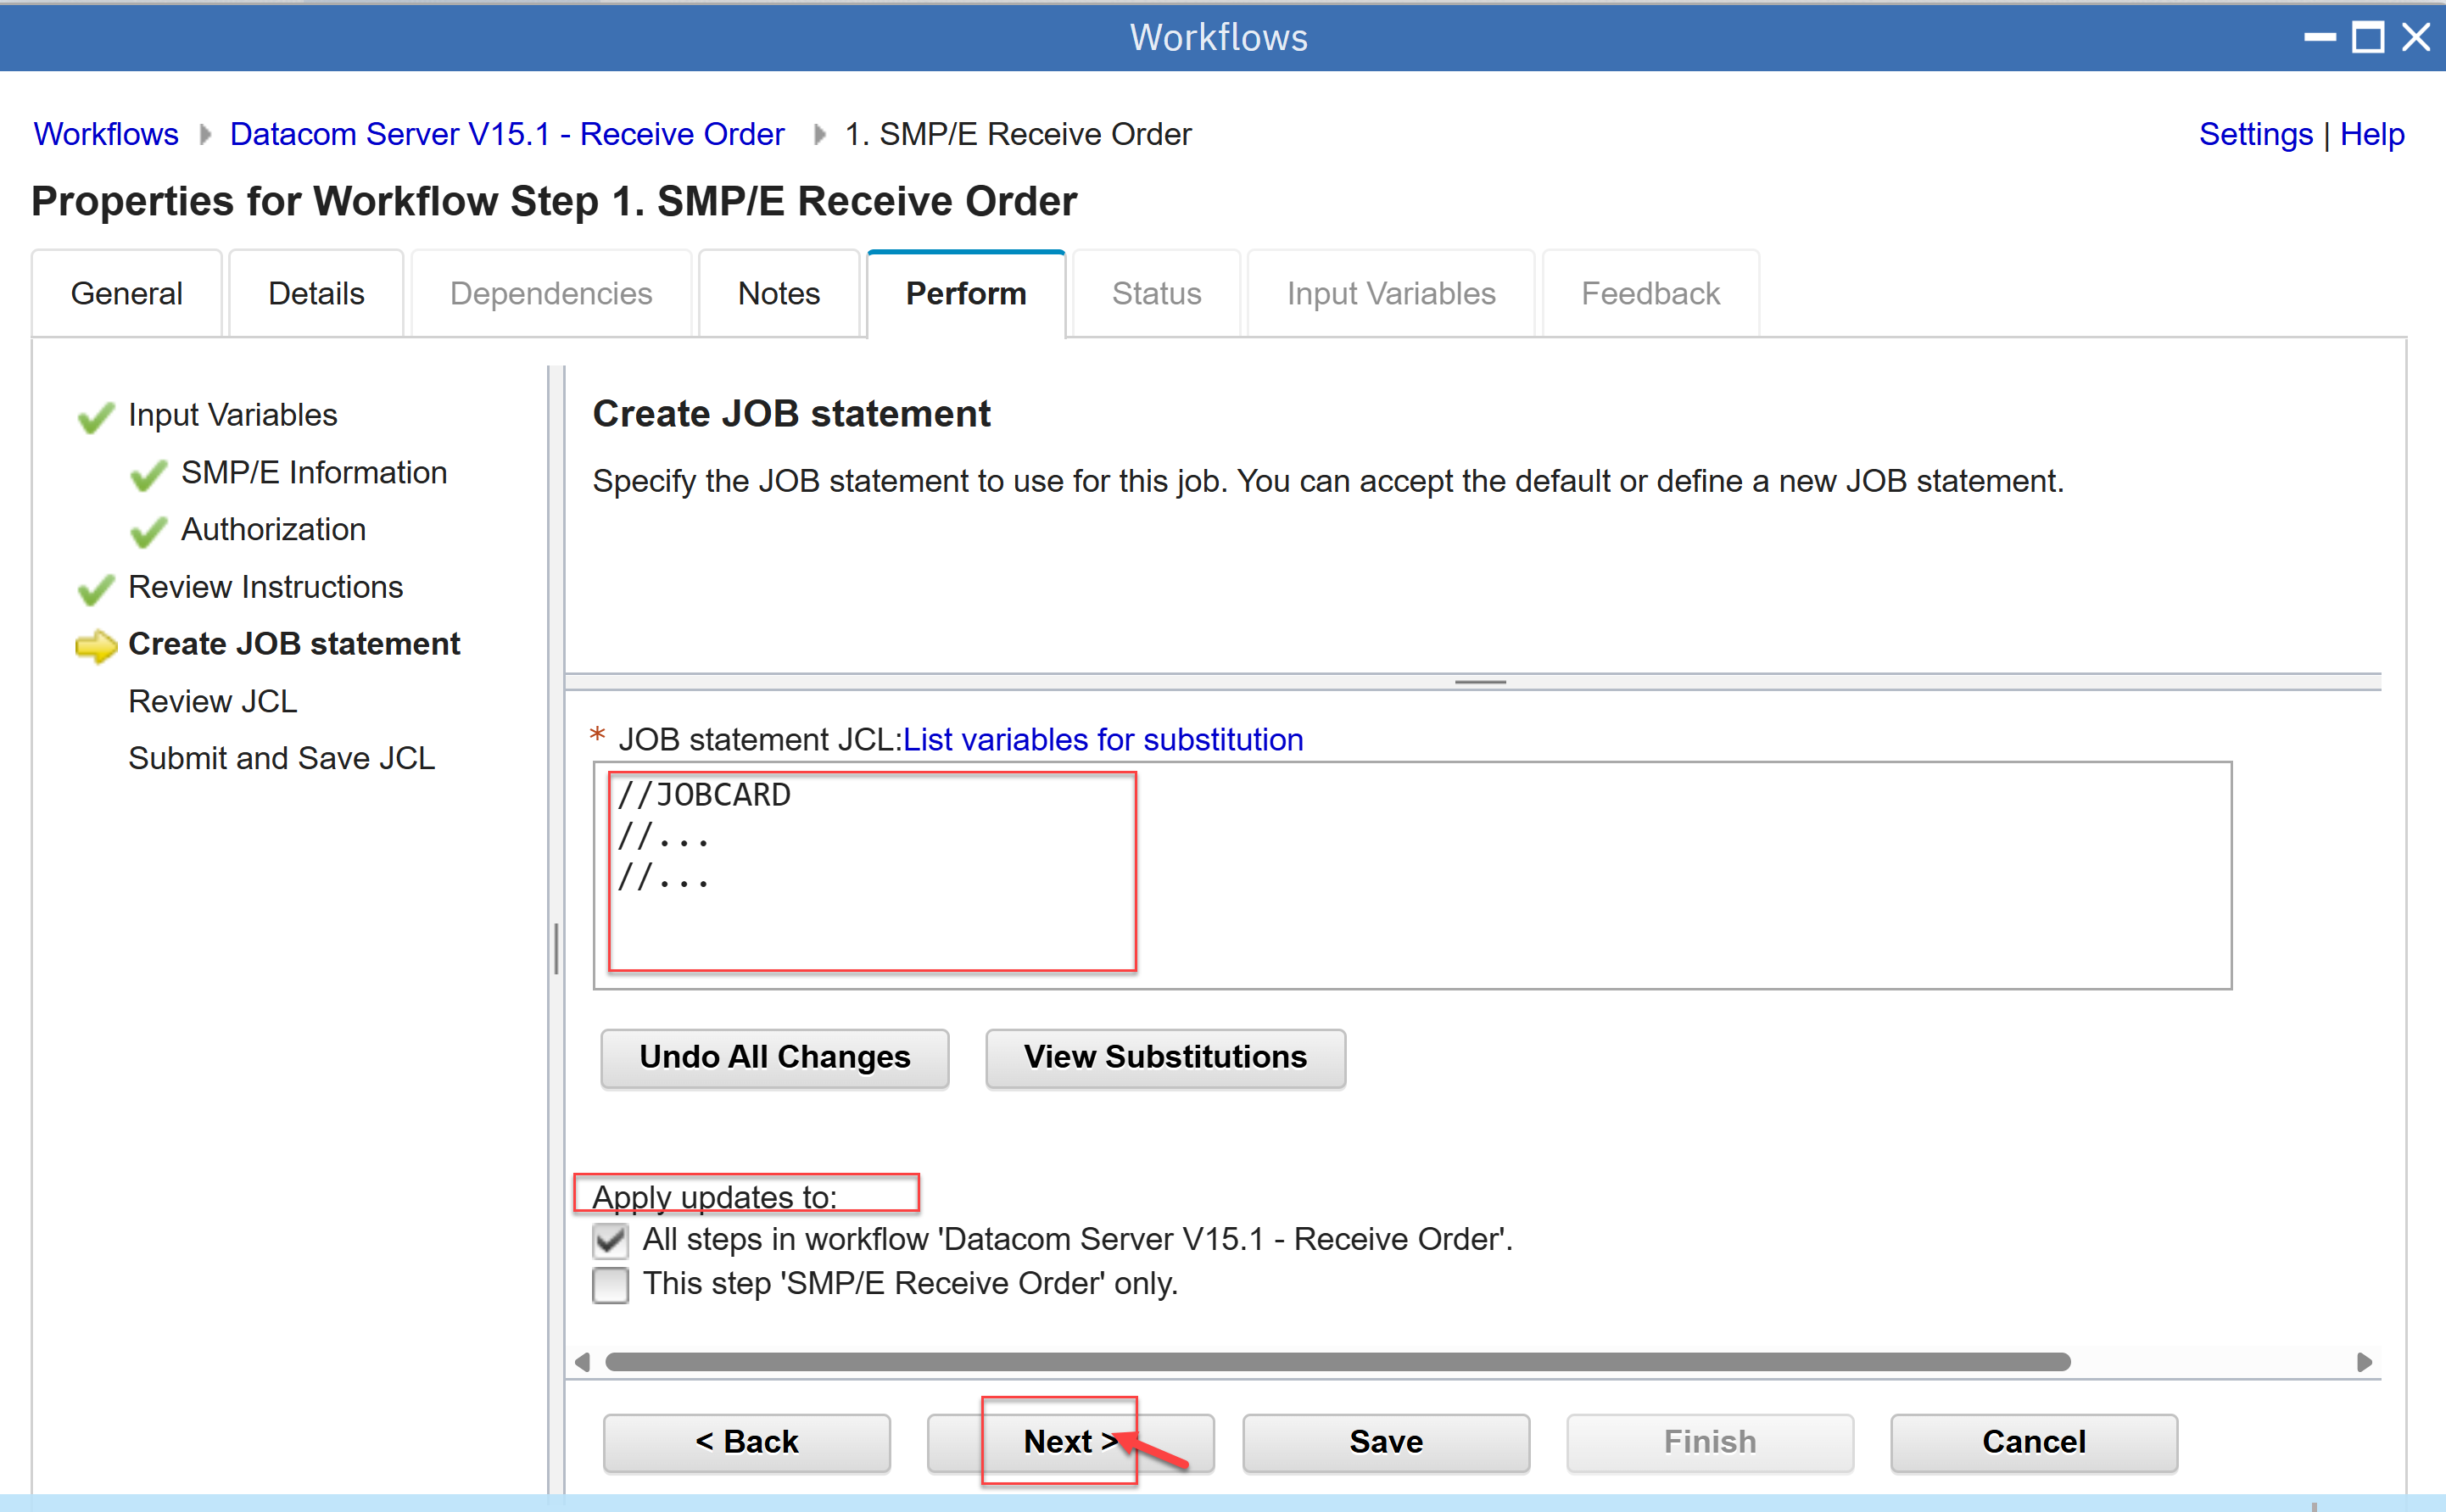Maximize the Workflows window
Screen dimensions: 2446x1512
(2367, 38)
